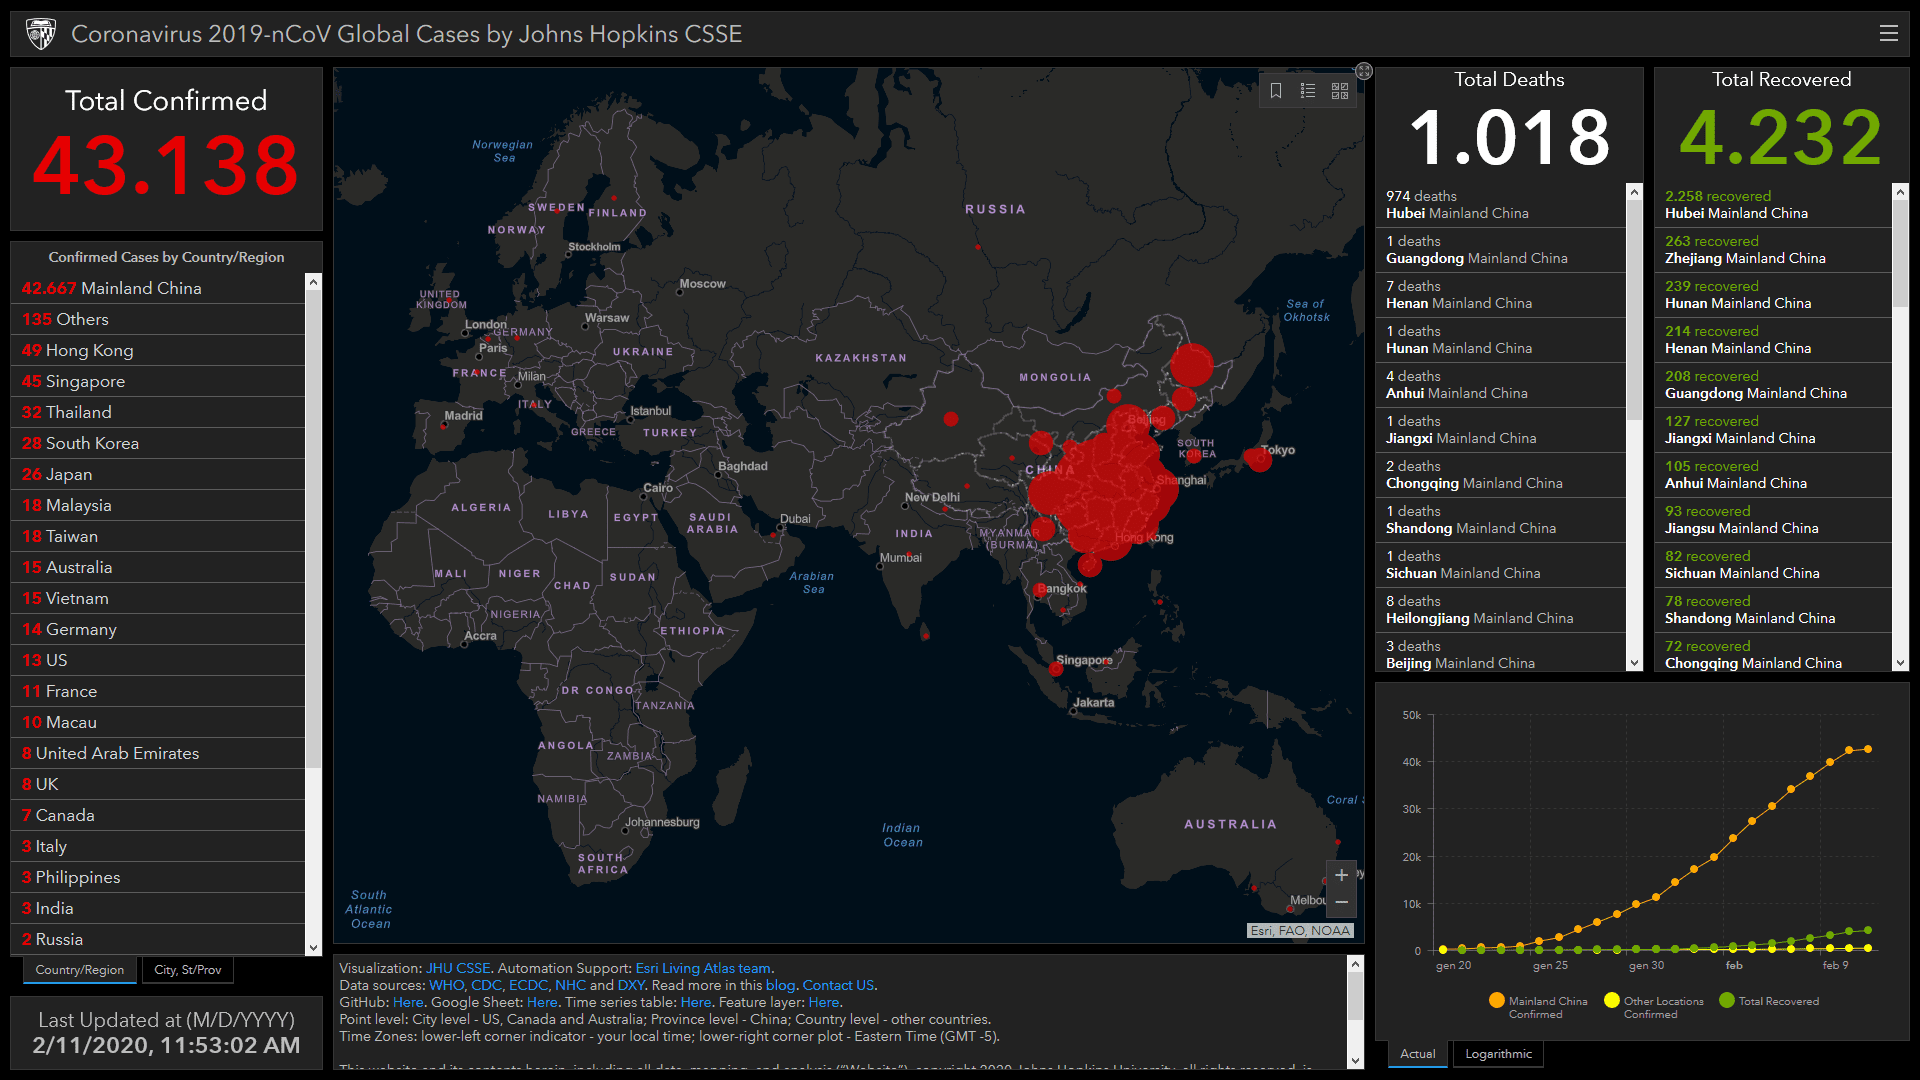Open the map bookmarks icon
This screenshot has height=1080, width=1920.
pyautogui.click(x=1276, y=91)
